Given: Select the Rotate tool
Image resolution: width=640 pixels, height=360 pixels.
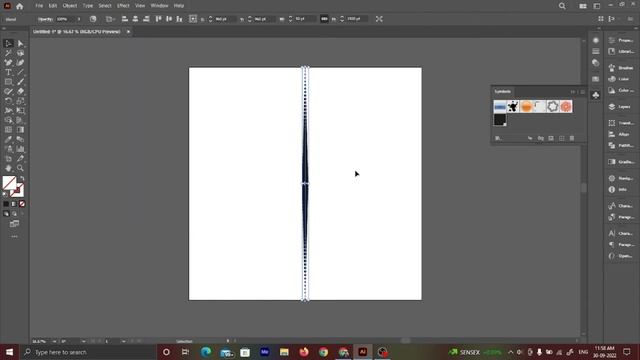Looking at the screenshot, I should (8, 101).
